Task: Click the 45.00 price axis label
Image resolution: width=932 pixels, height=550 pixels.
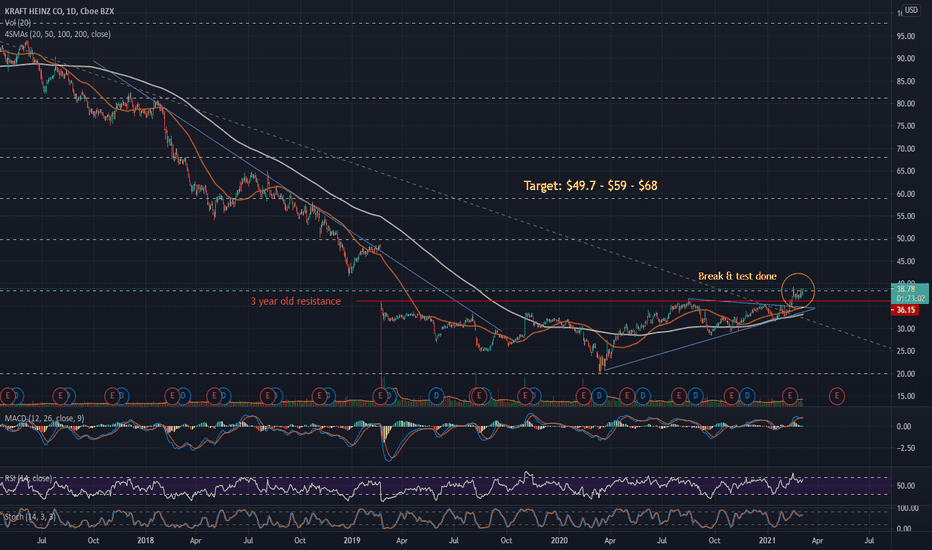Action: pyautogui.click(x=906, y=261)
